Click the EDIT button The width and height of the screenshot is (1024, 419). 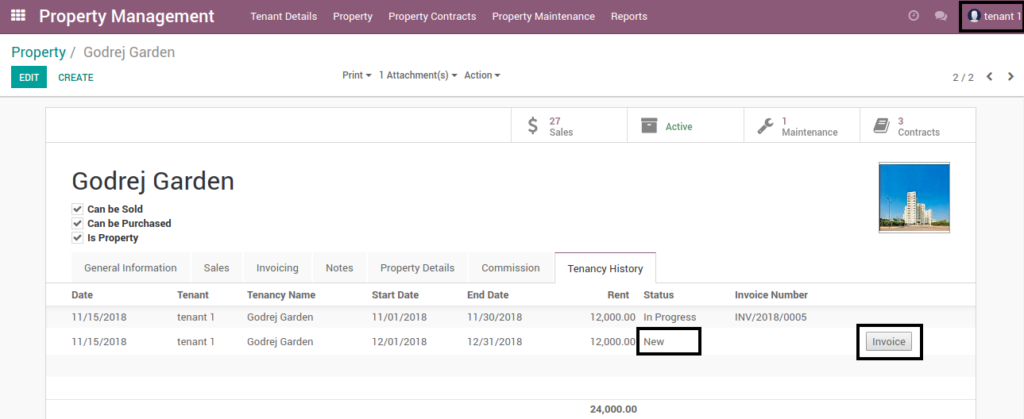pyautogui.click(x=29, y=77)
